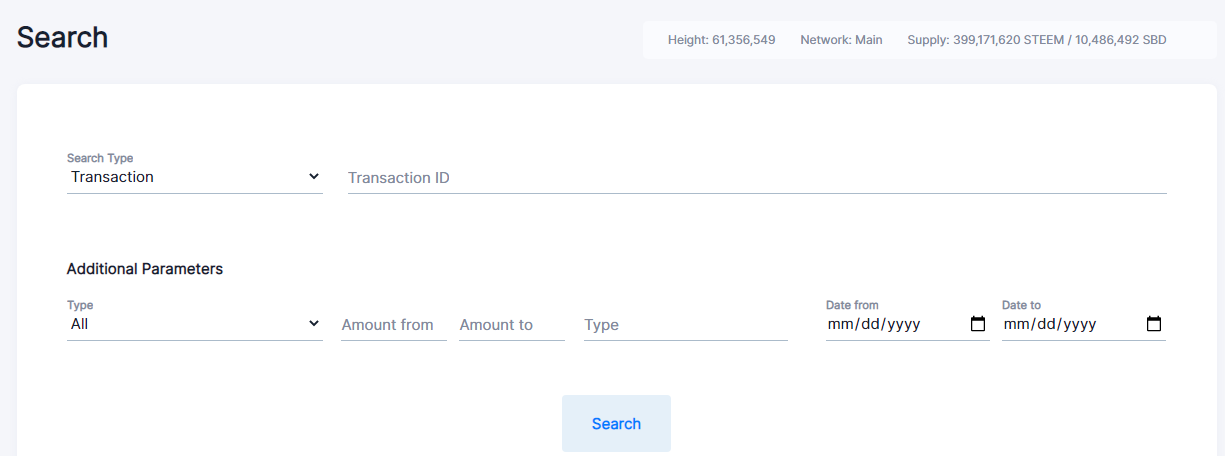Select the Network: Main status text

(841, 40)
